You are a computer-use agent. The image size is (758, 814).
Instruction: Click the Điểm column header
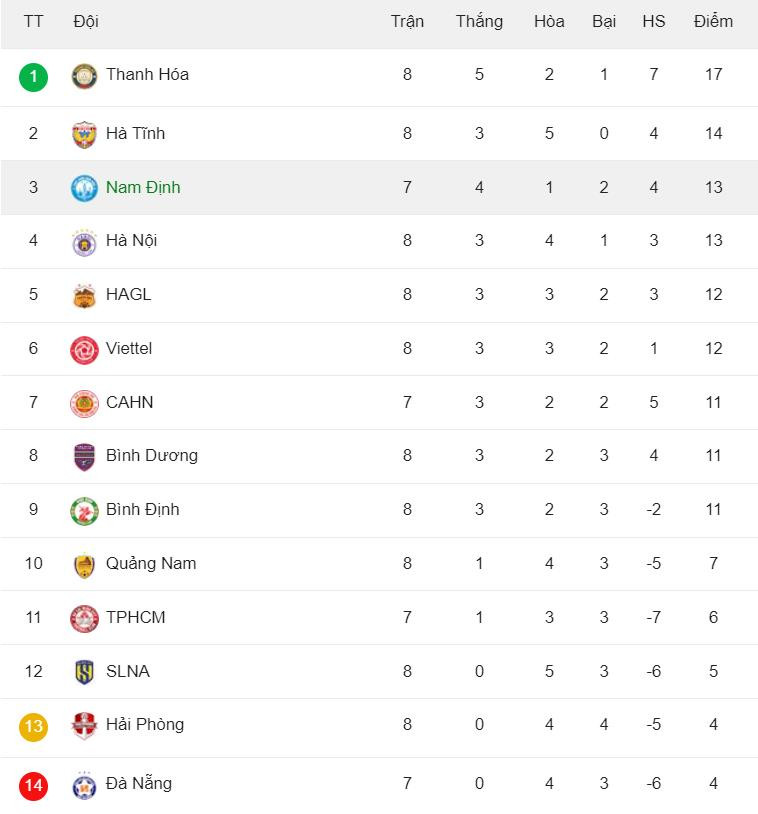click(x=713, y=21)
